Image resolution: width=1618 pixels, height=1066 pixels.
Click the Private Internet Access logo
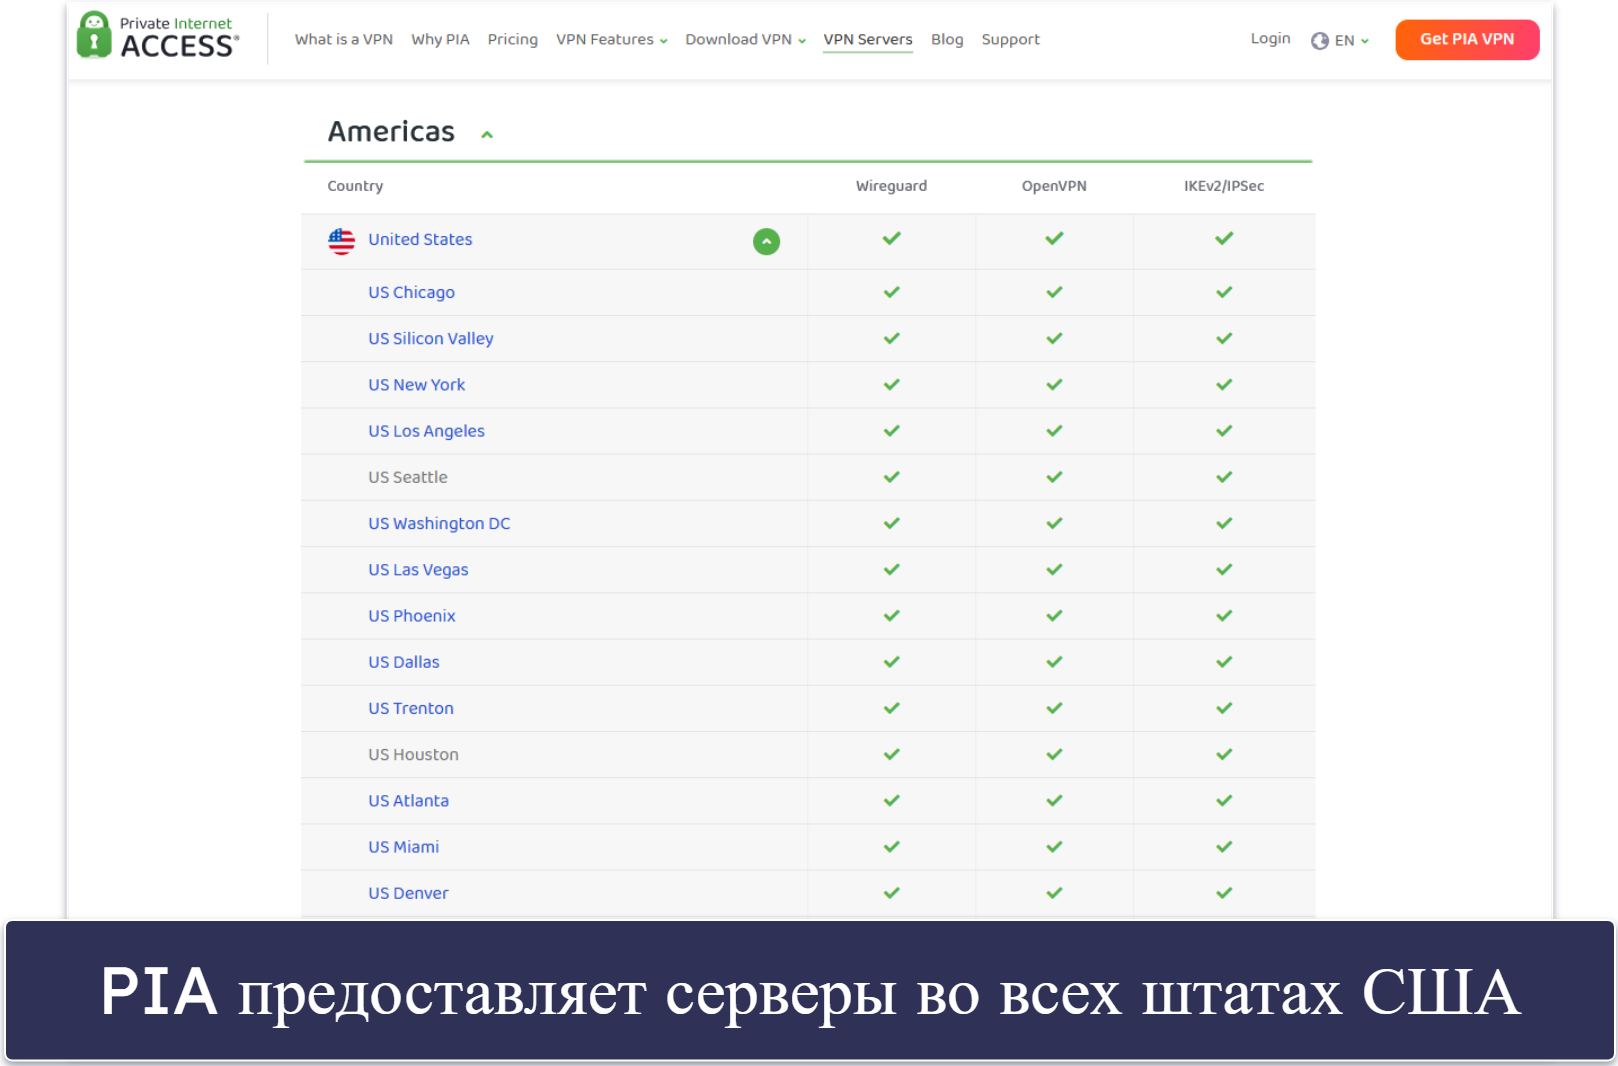pos(158,36)
